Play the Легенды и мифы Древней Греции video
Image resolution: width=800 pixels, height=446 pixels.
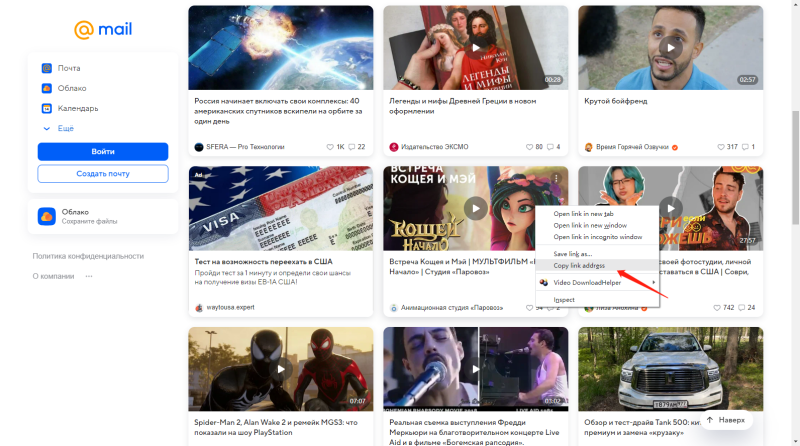(x=475, y=46)
